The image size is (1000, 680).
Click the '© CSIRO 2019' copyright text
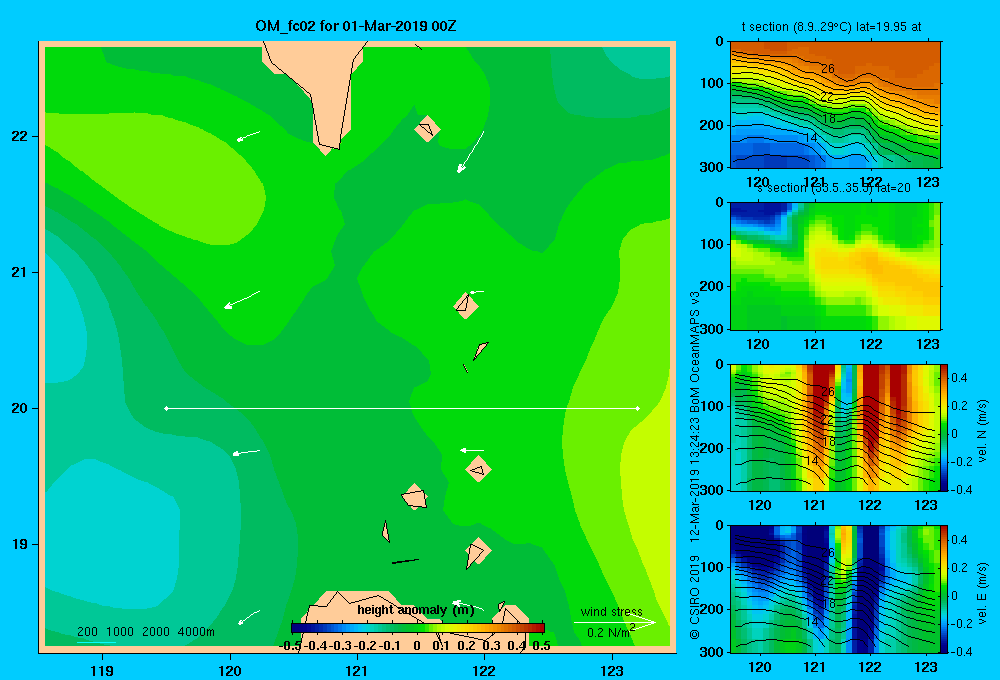(x=695, y=597)
